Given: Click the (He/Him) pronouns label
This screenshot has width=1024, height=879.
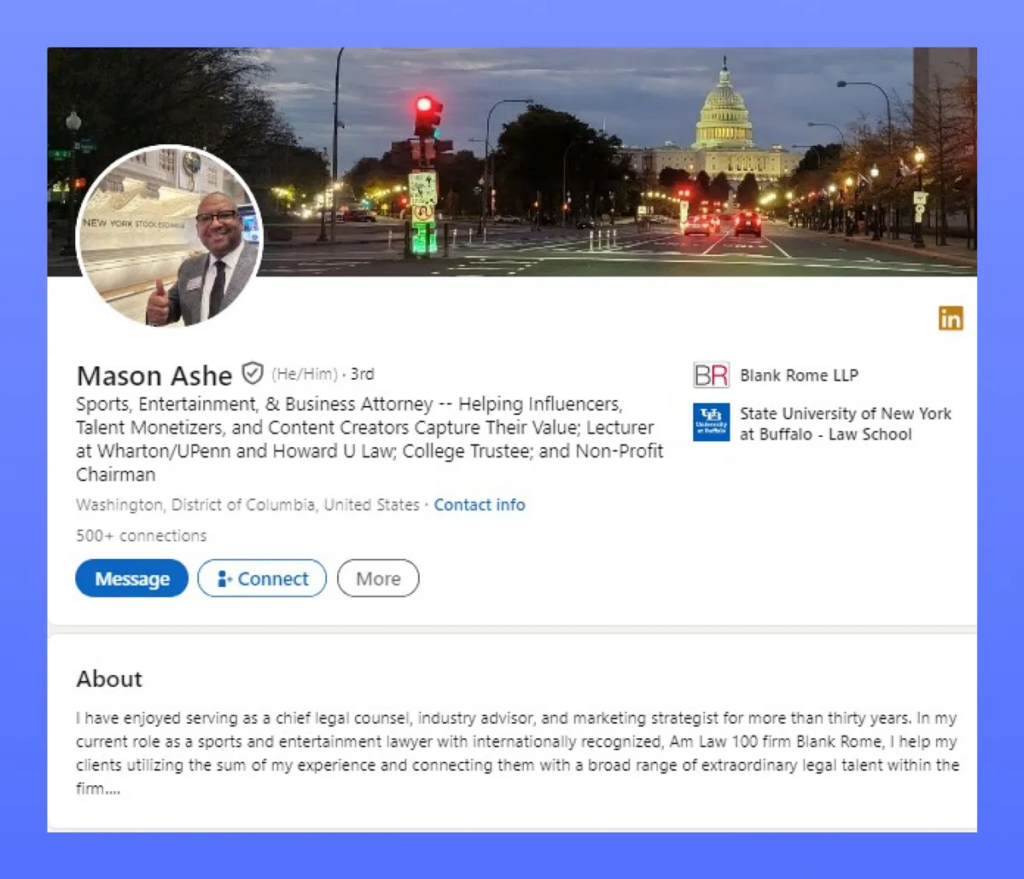Looking at the screenshot, I should point(300,373).
